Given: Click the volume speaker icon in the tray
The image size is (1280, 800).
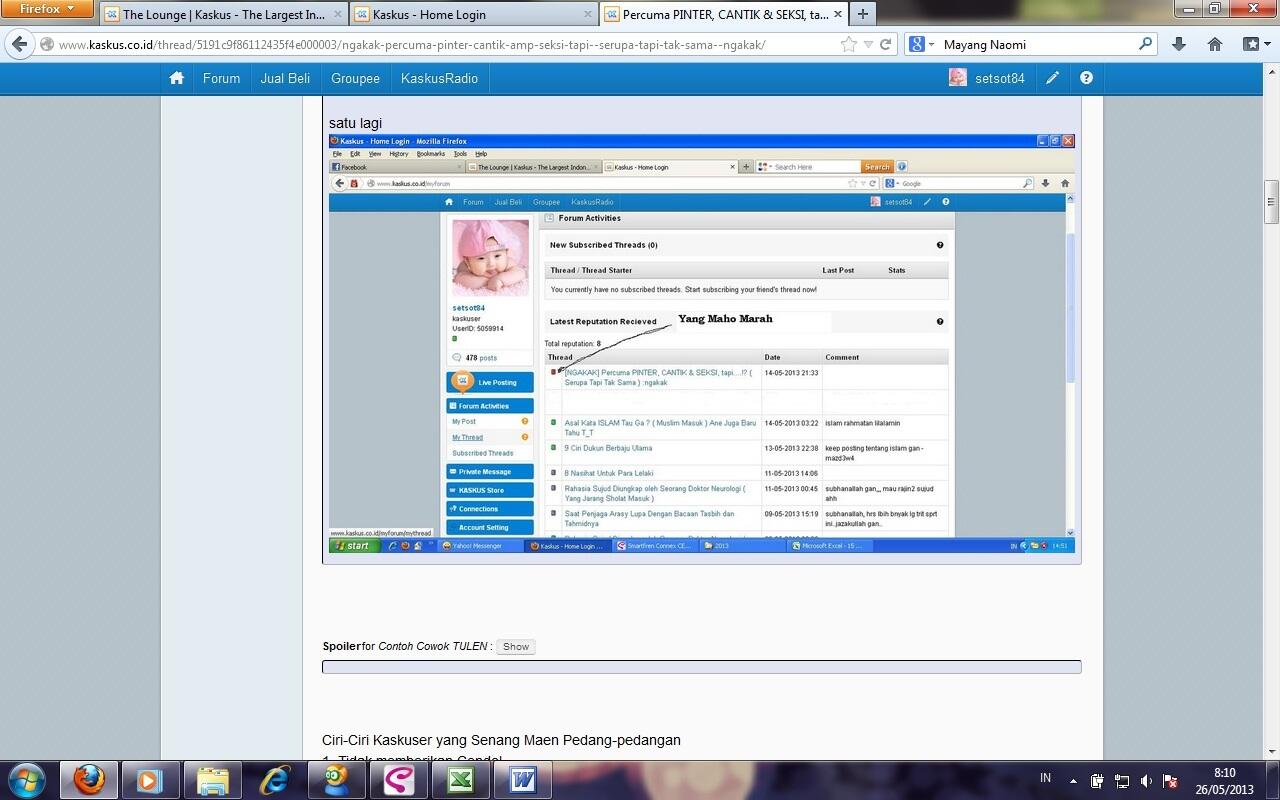Looking at the screenshot, I should (1146, 780).
